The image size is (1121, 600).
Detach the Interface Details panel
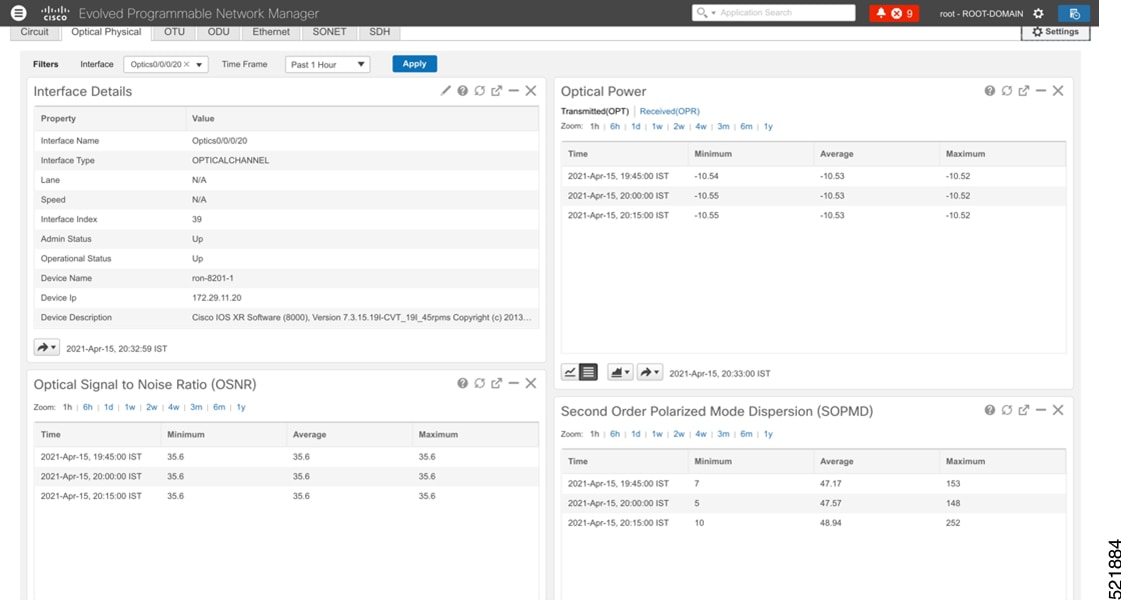[497, 91]
